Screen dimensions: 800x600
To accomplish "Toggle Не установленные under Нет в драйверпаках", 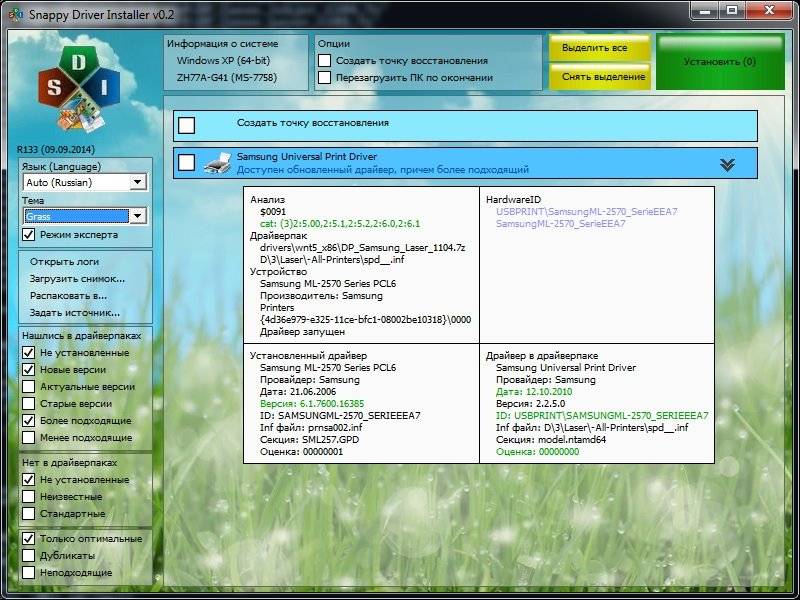I will (x=29, y=480).
